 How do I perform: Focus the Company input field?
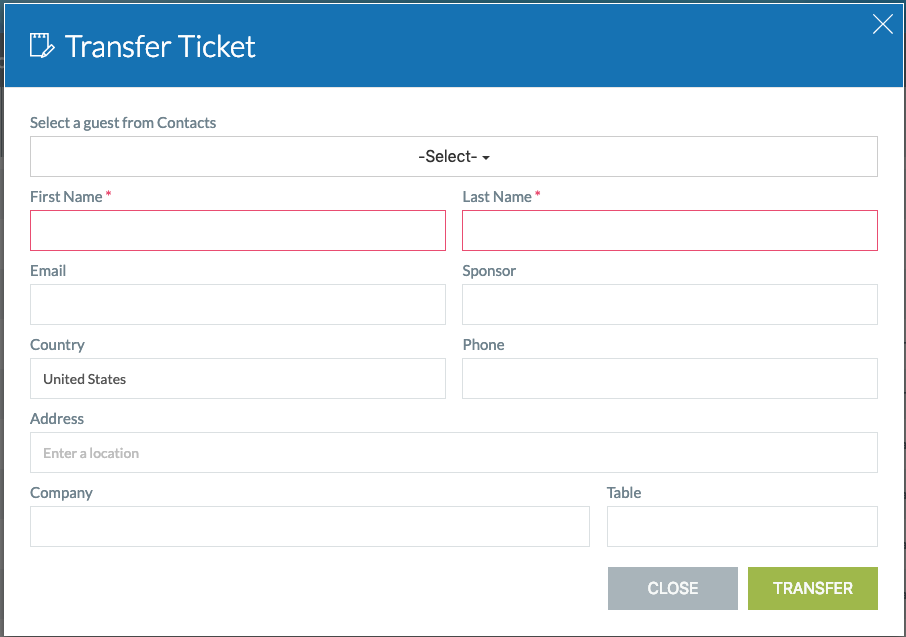(310, 527)
